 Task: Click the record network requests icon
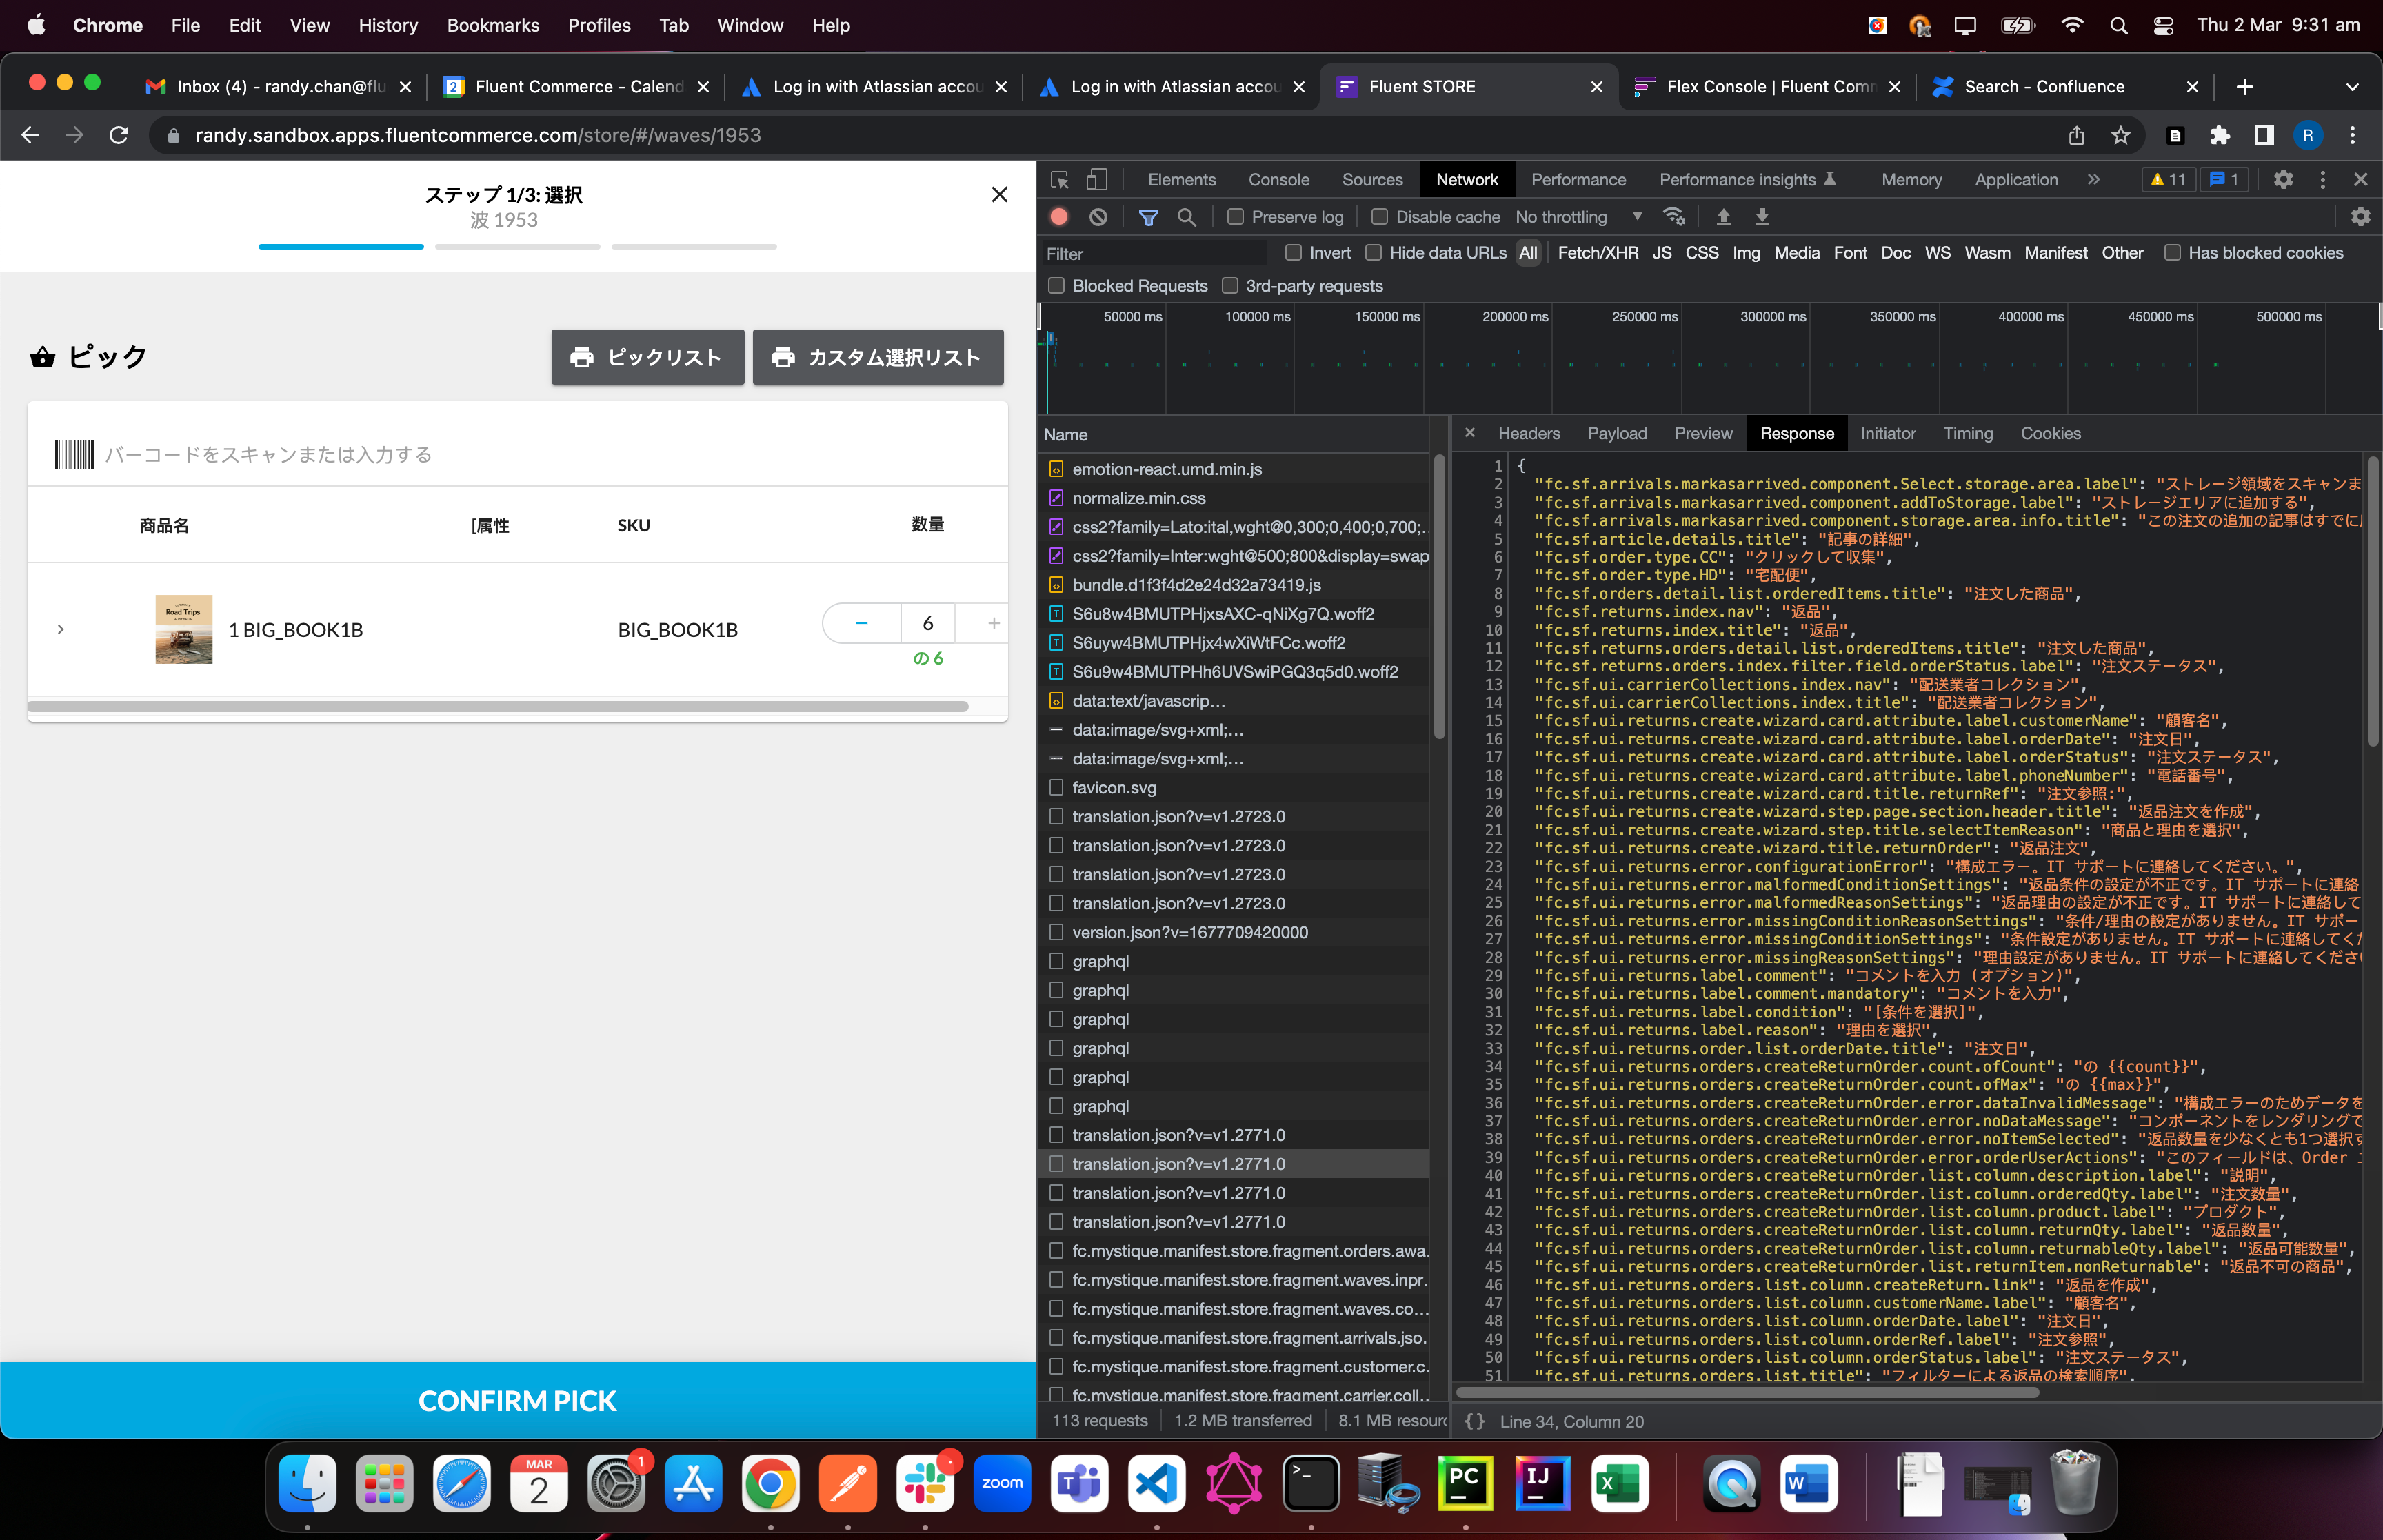pos(1061,215)
